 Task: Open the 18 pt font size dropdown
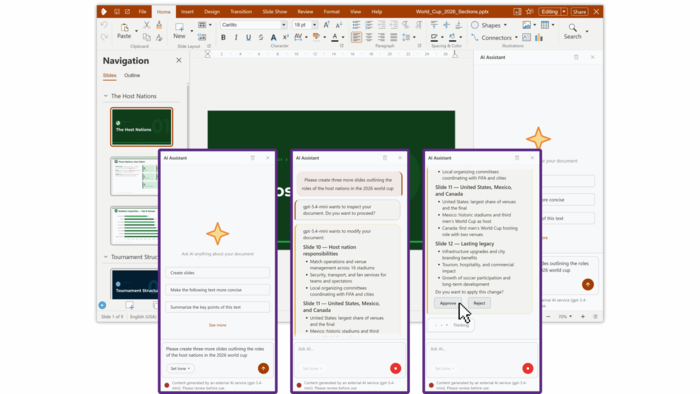(314, 25)
